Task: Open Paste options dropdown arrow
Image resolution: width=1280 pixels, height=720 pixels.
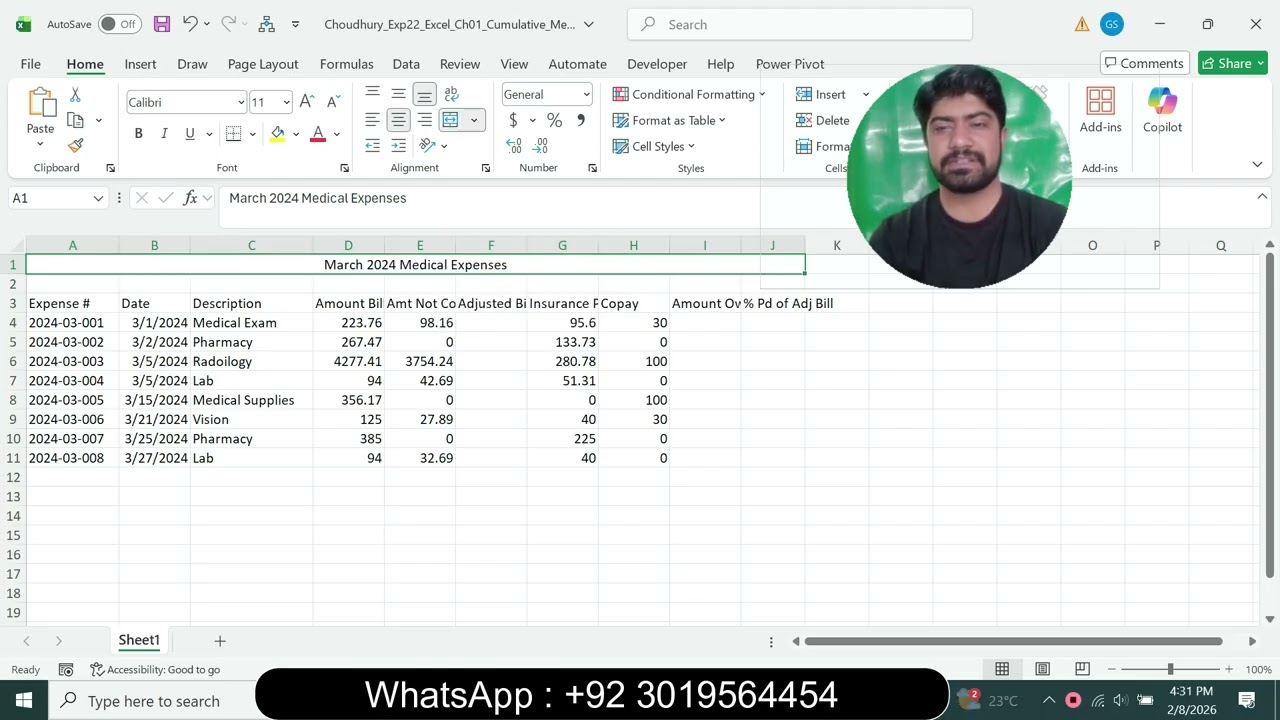Action: click(40, 145)
